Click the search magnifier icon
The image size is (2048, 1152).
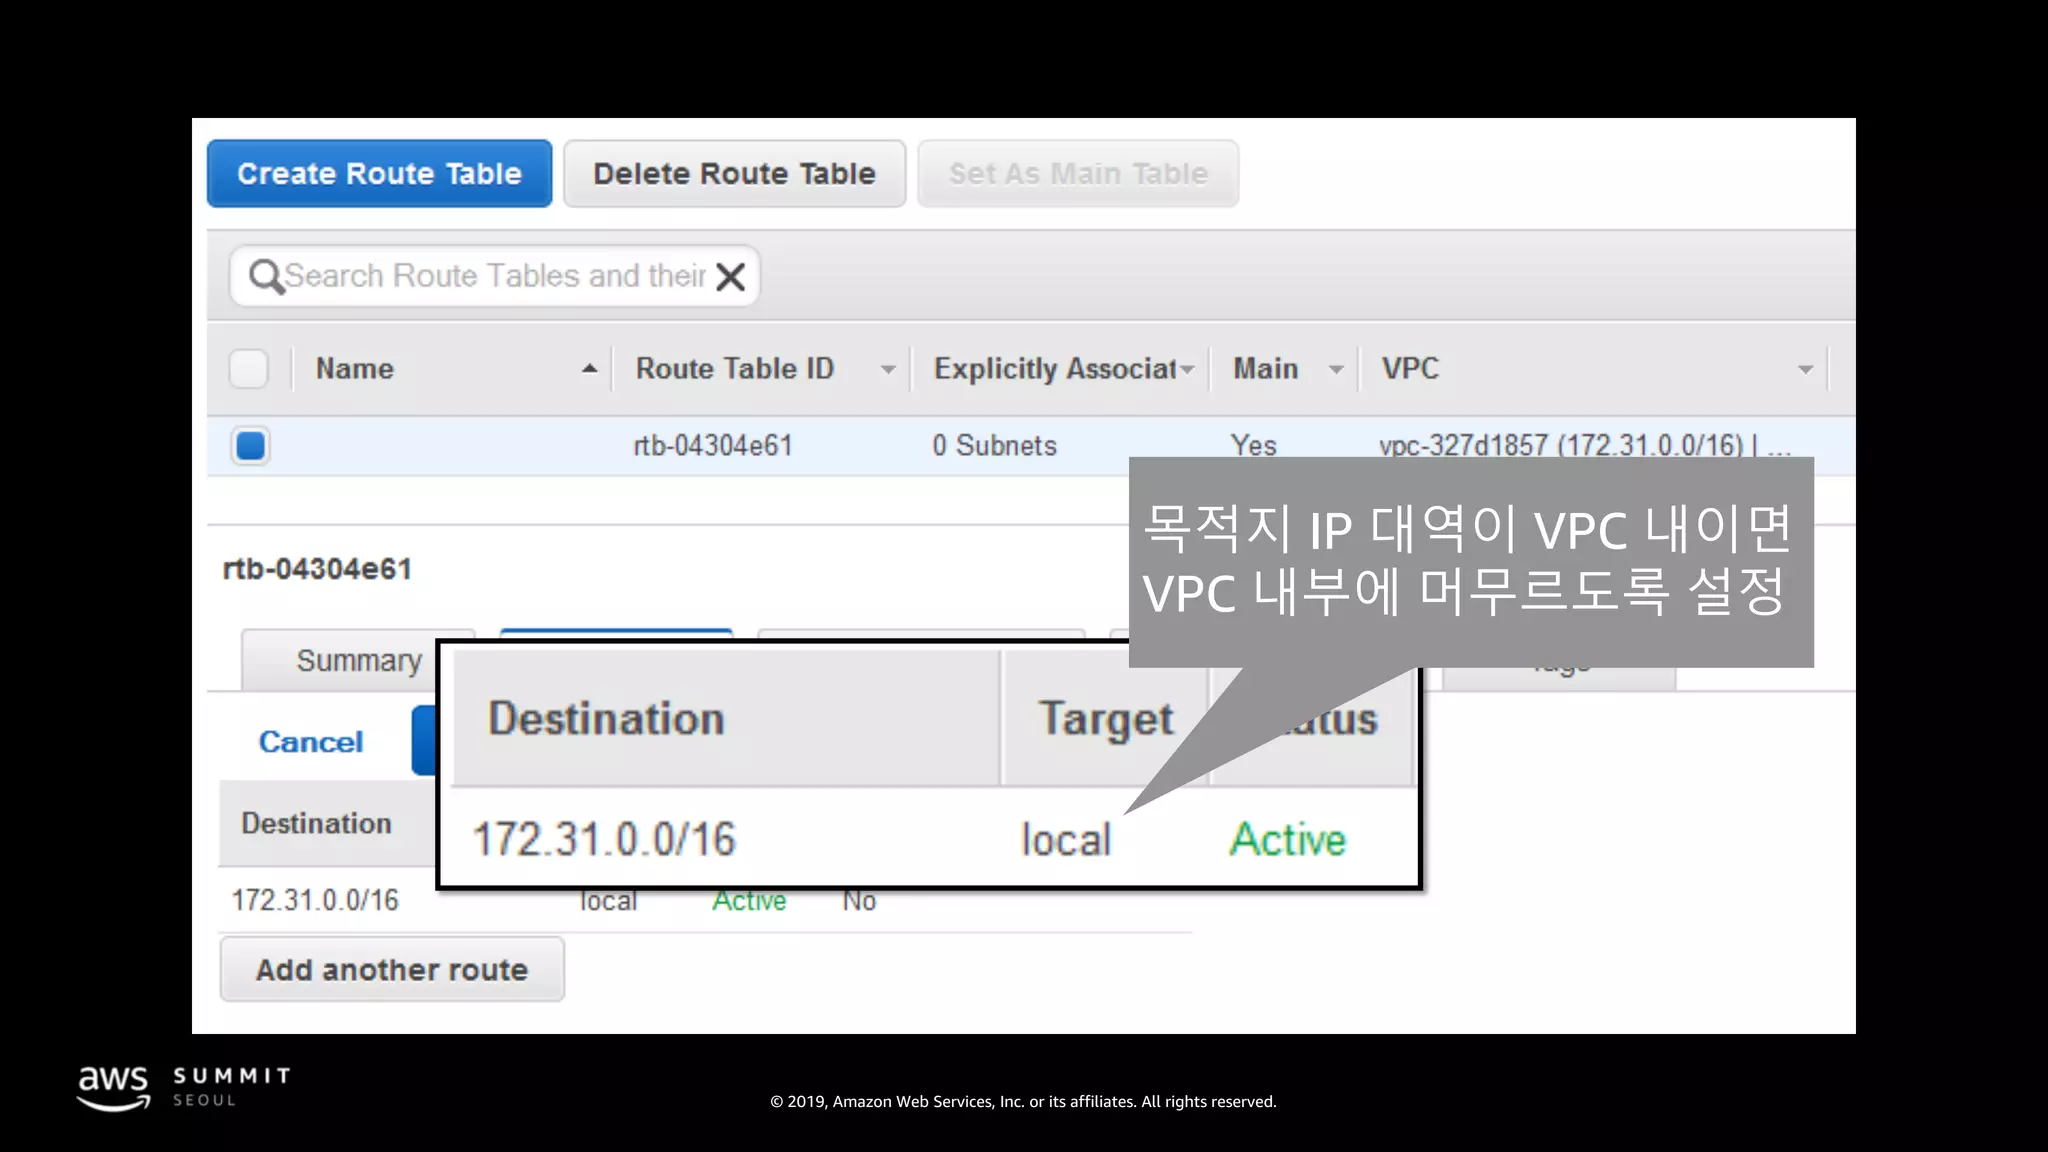(x=265, y=276)
